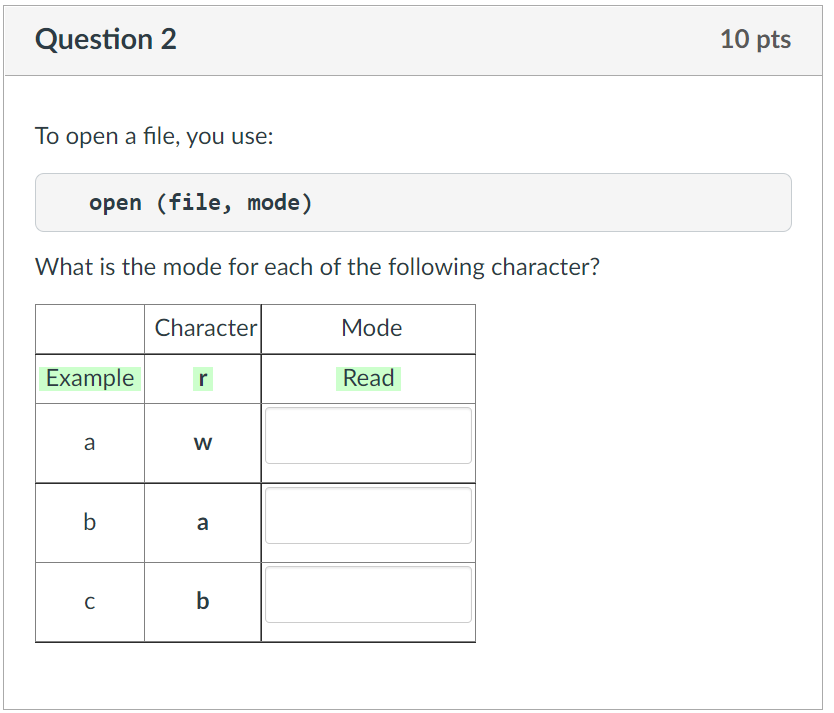Click the empty top-left table cell
The height and width of the screenshot is (713, 834).
(89, 328)
